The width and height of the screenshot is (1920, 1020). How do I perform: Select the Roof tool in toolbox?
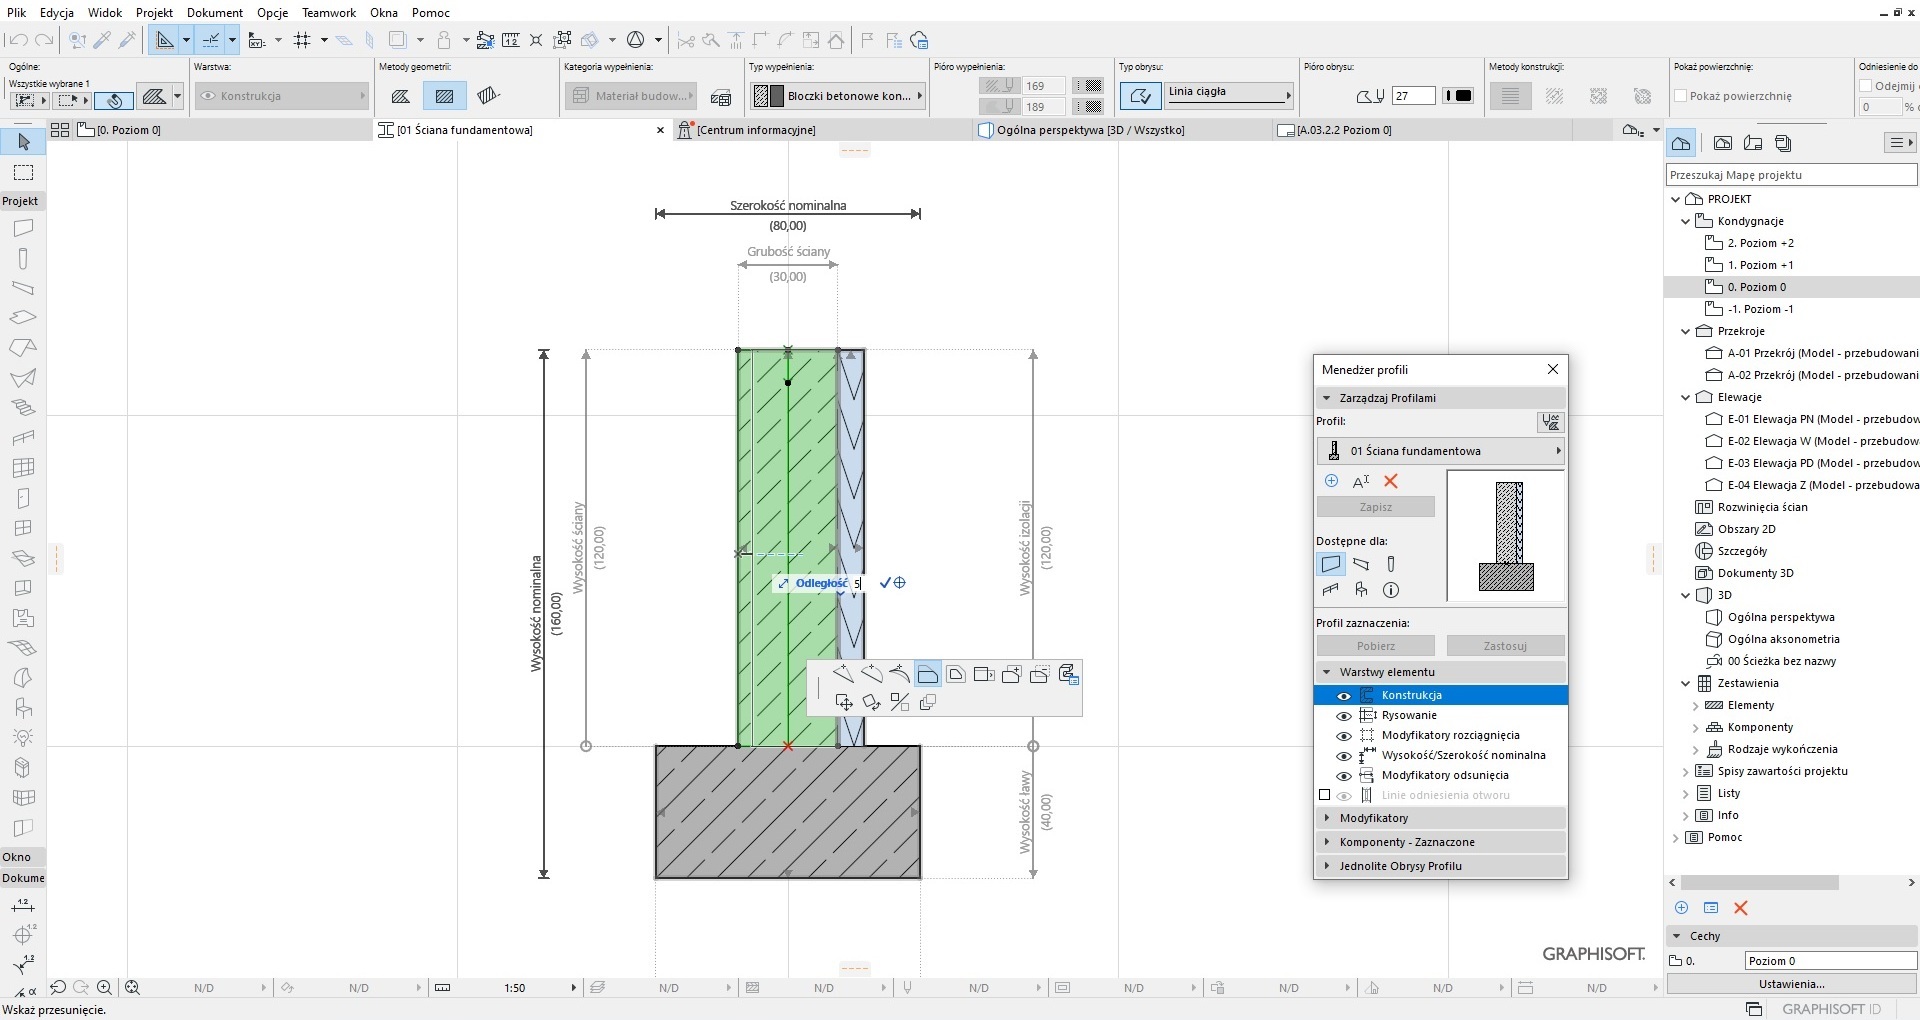23,348
